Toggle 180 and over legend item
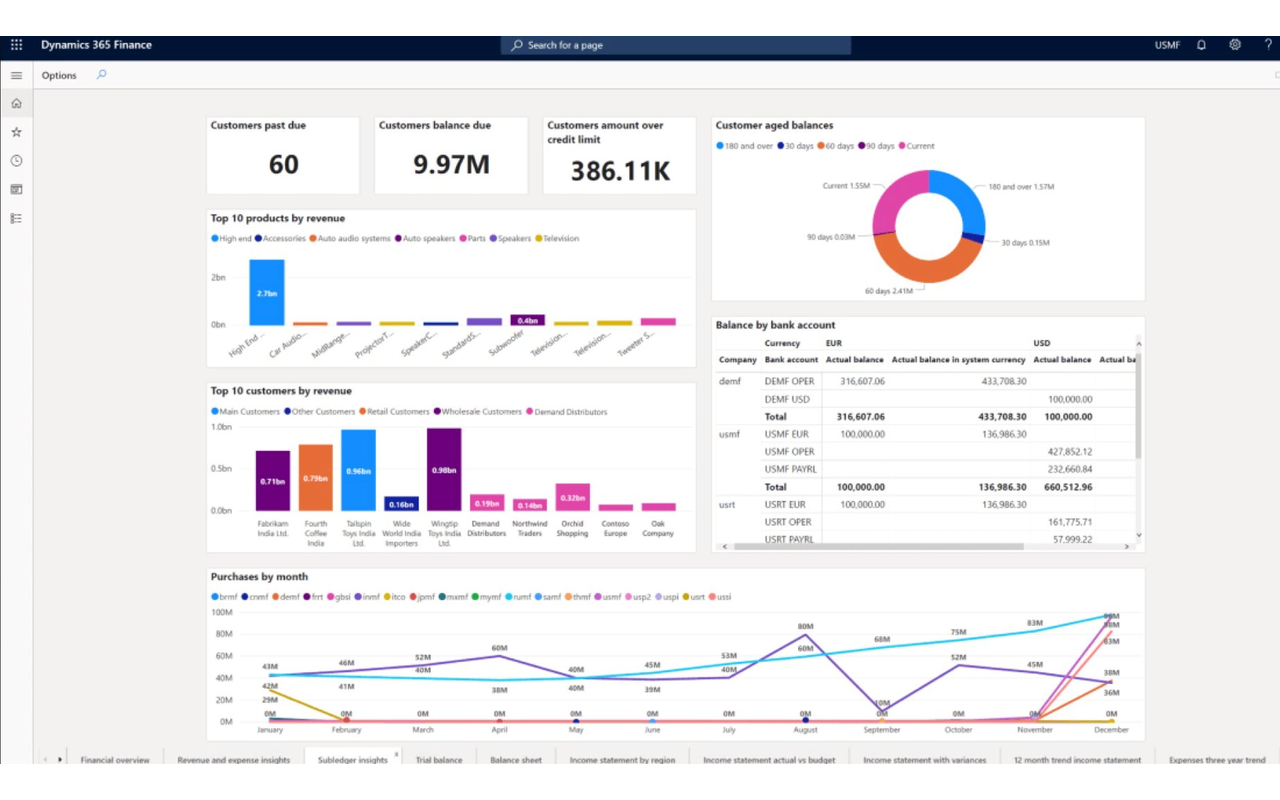 coord(744,146)
